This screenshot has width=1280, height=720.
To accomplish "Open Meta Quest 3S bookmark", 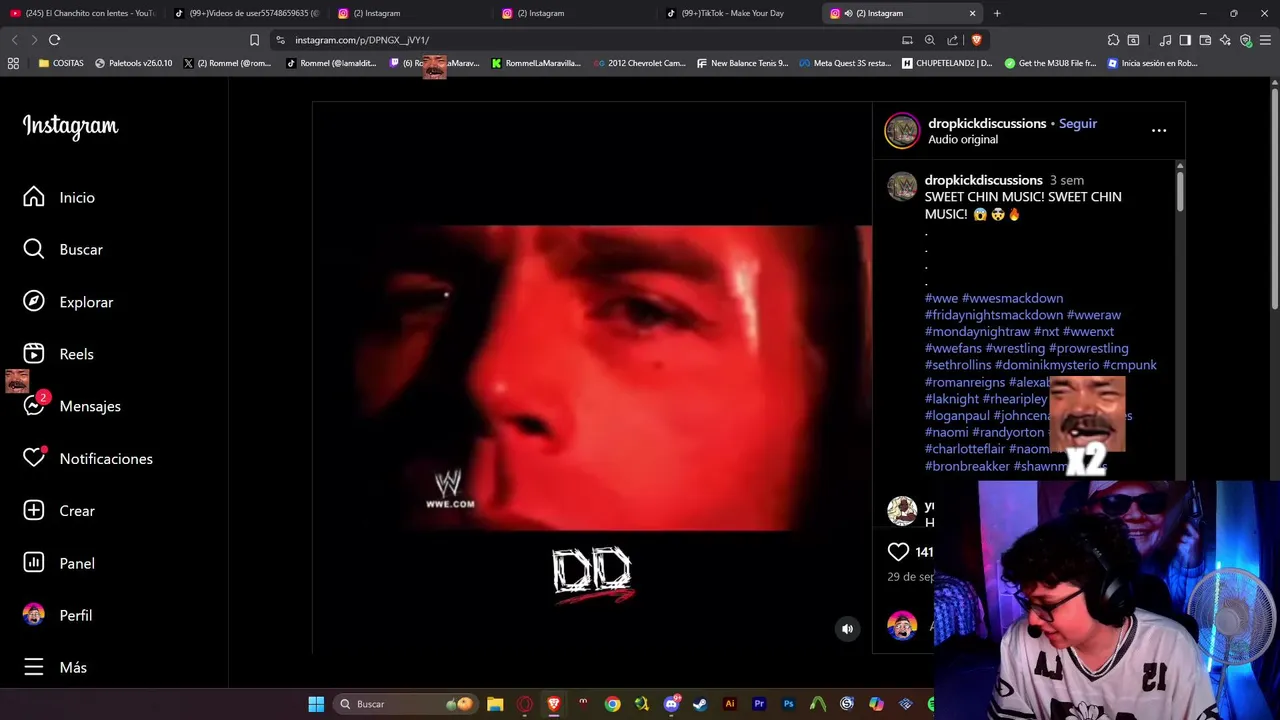I will point(844,63).
